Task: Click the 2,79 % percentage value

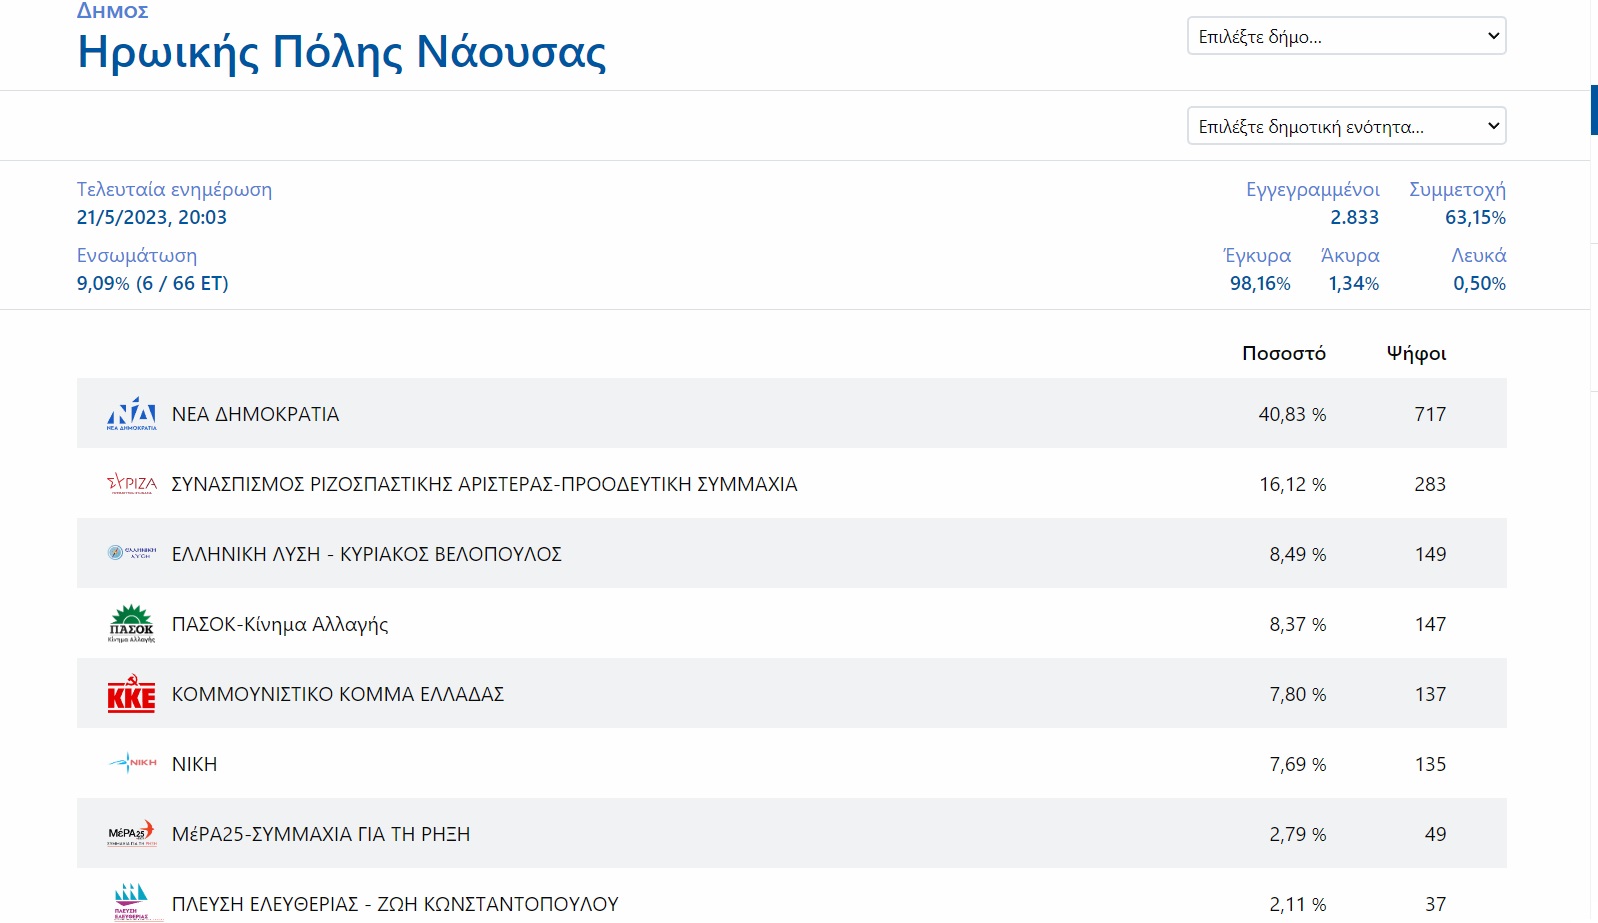Action: [x=1298, y=834]
